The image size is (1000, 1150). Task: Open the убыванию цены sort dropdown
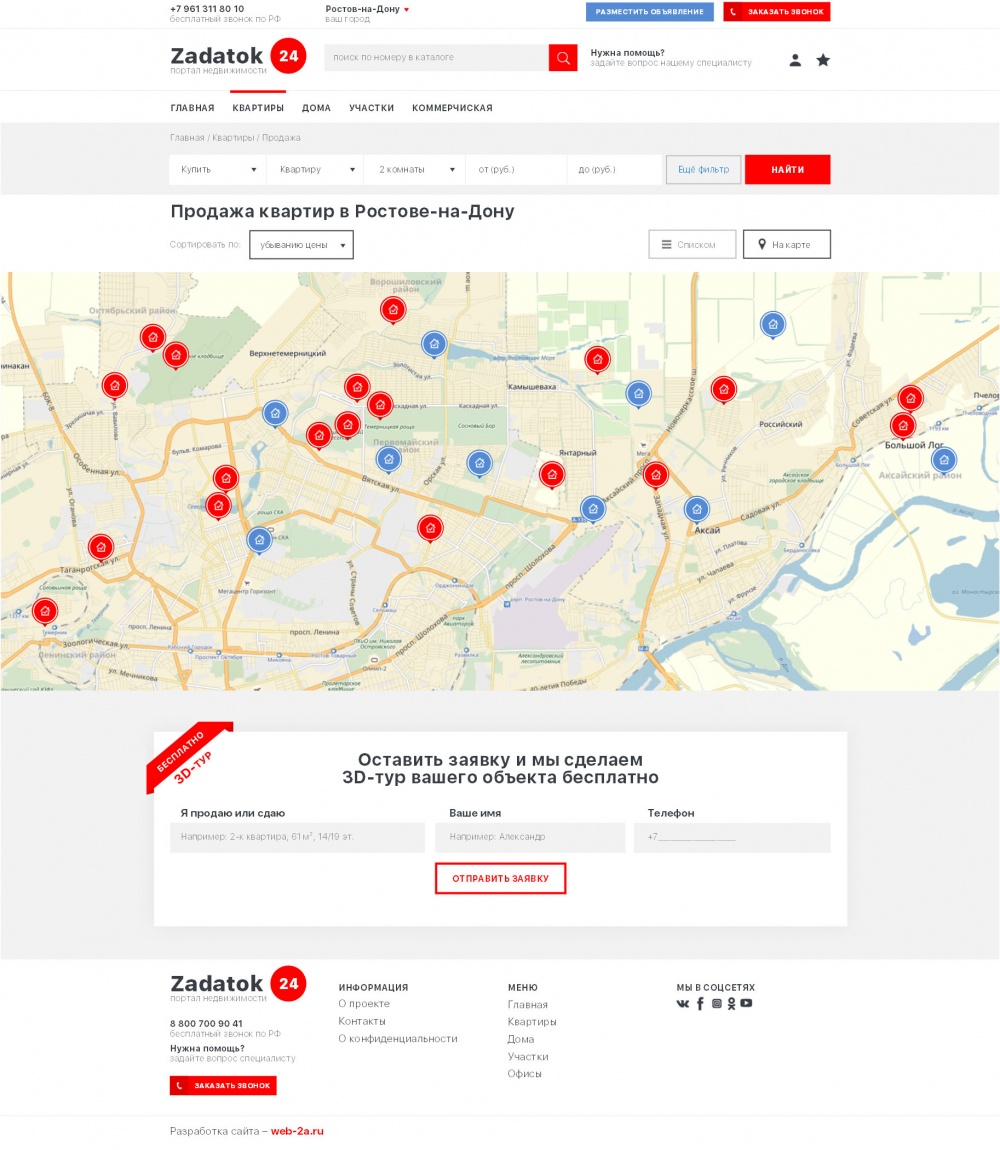coord(301,245)
